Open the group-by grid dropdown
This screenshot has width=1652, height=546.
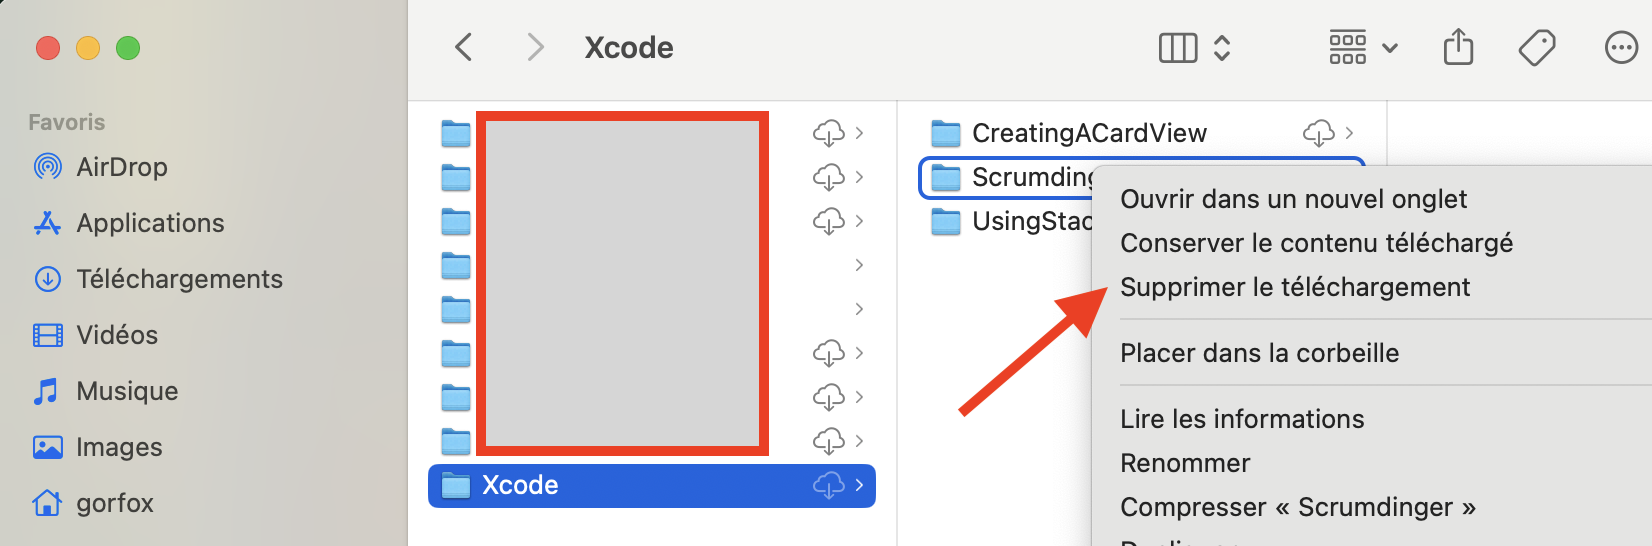(x=1362, y=47)
